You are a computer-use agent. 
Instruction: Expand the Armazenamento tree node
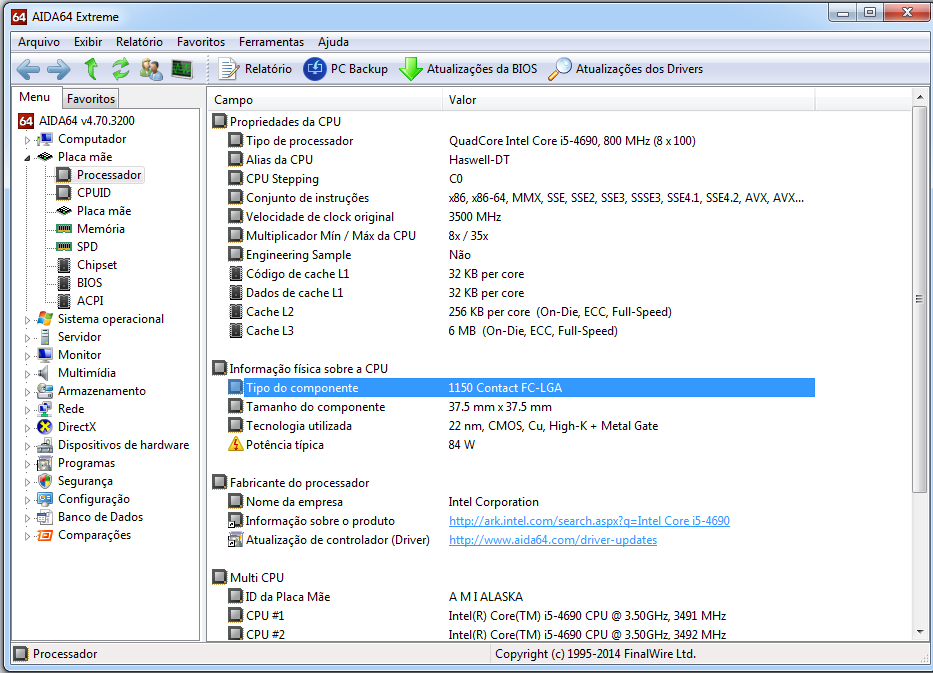pos(27,392)
